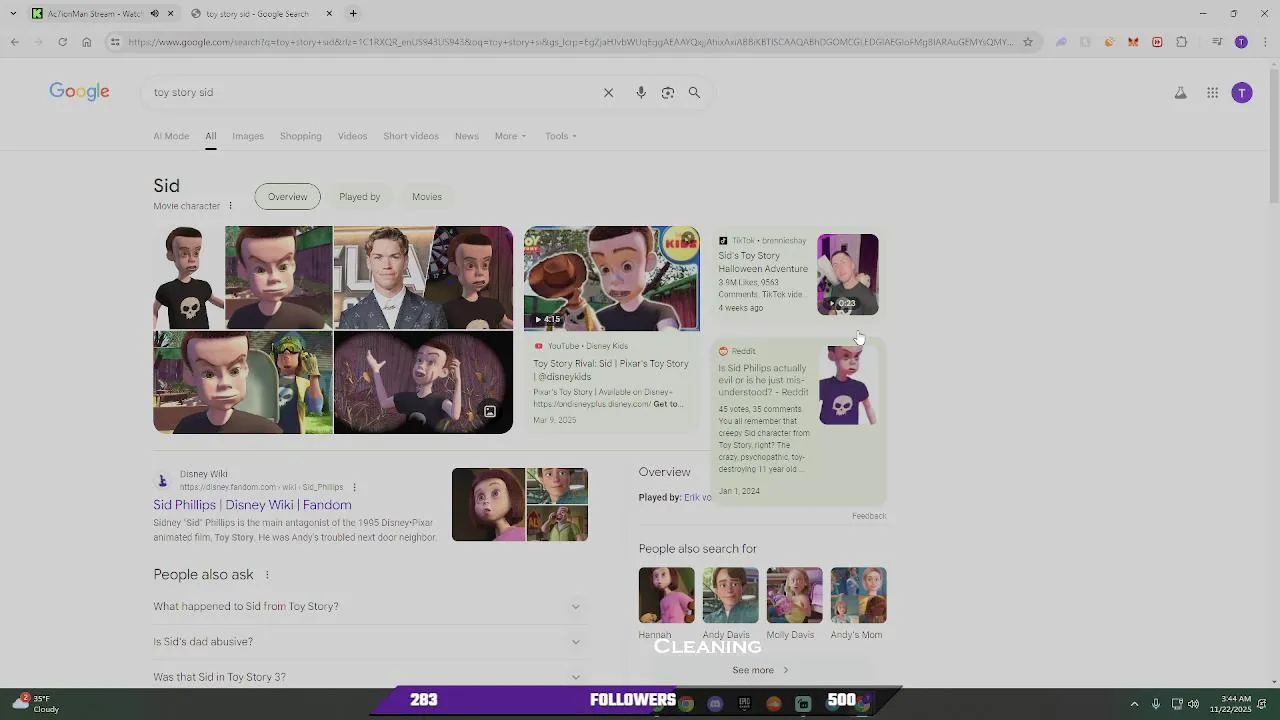This screenshot has width=1280, height=720.
Task: Open the tab search dropdown arrow
Action: pyautogui.click(x=13, y=14)
